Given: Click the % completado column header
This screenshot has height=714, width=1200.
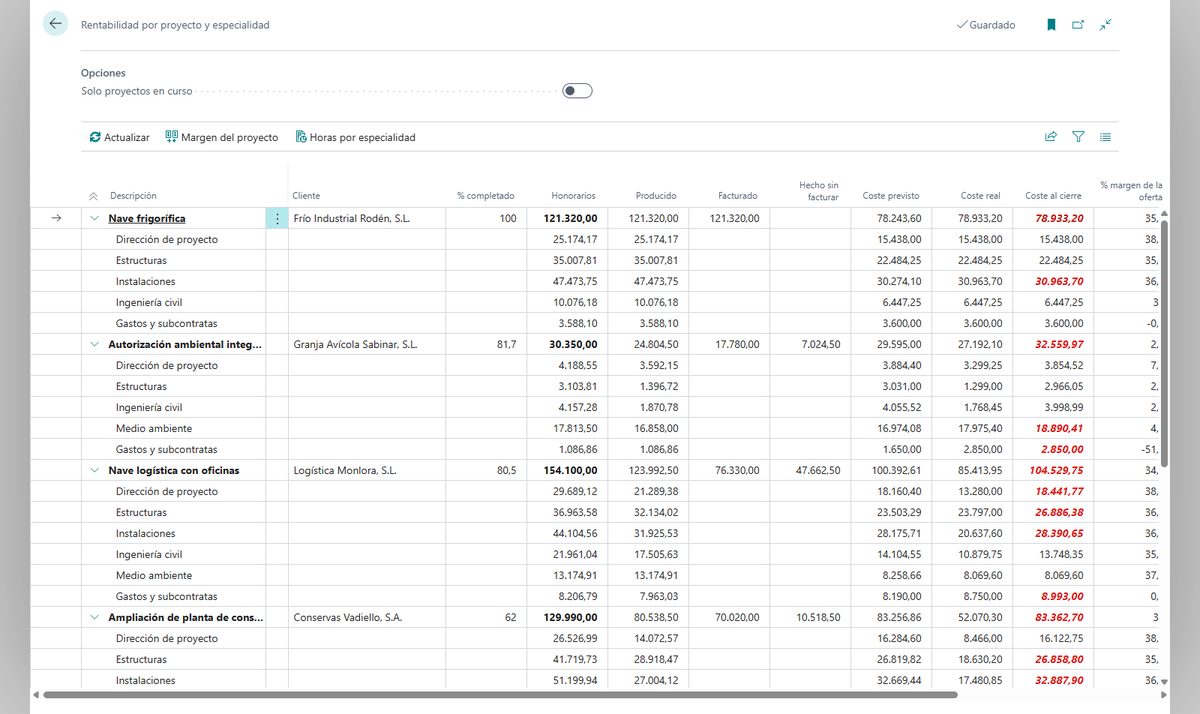Looking at the screenshot, I should pyautogui.click(x=486, y=196).
